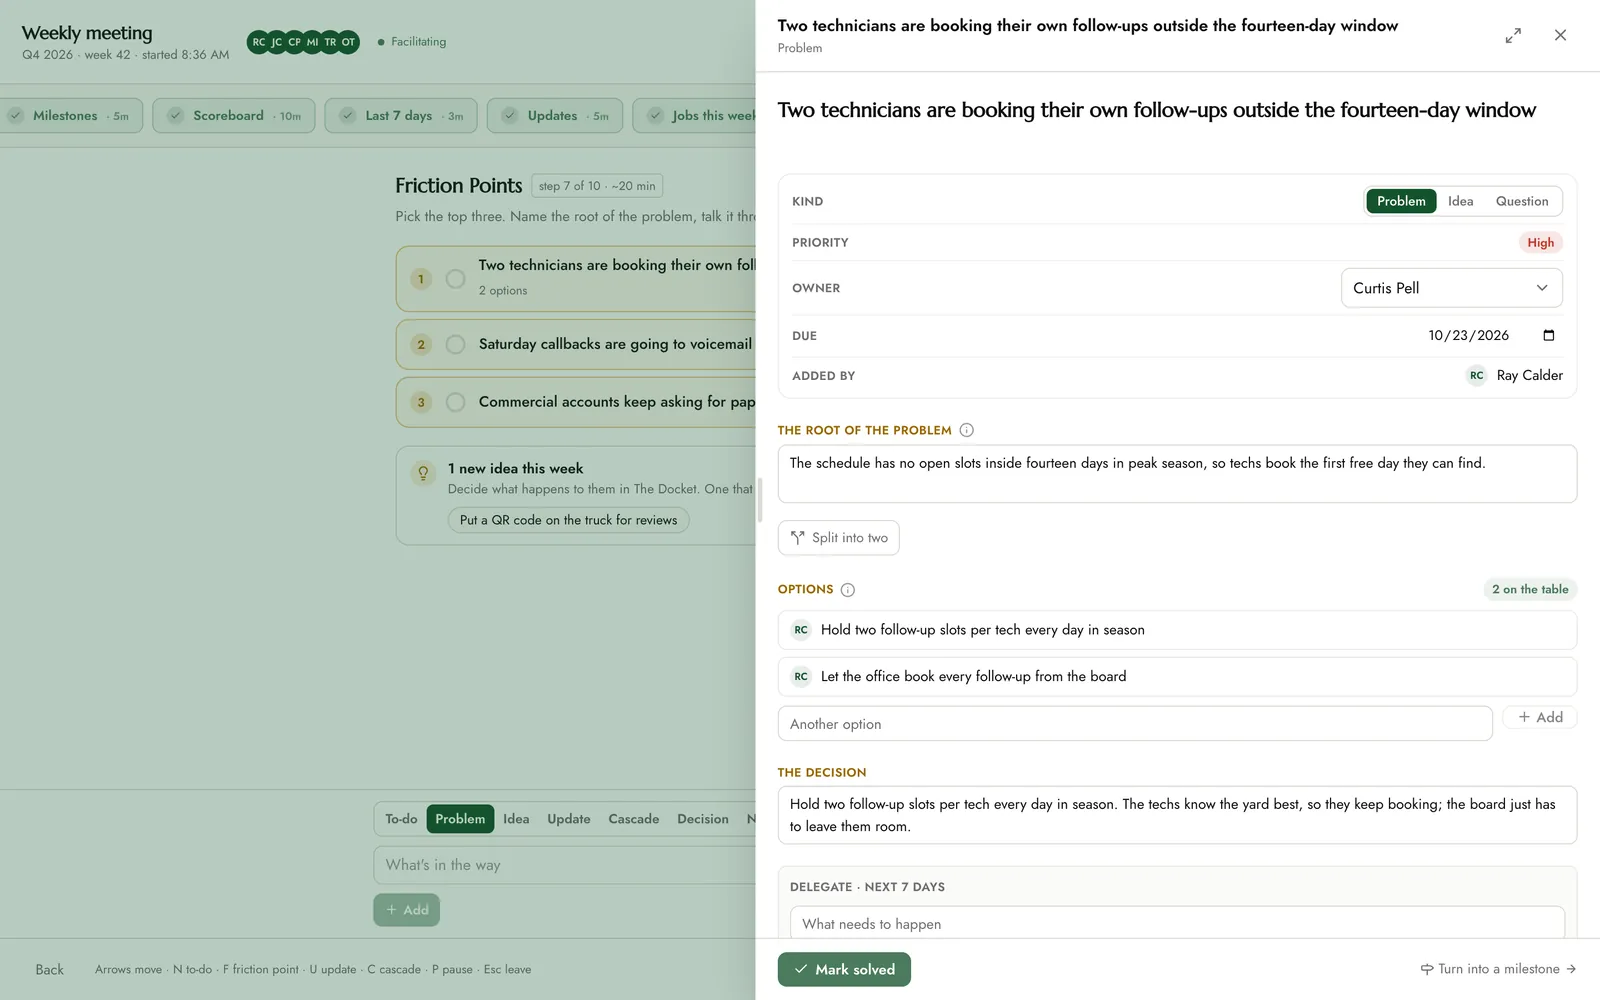1600x1000 pixels.
Task: Click the lightbulb new idea icon
Action: coord(423,472)
